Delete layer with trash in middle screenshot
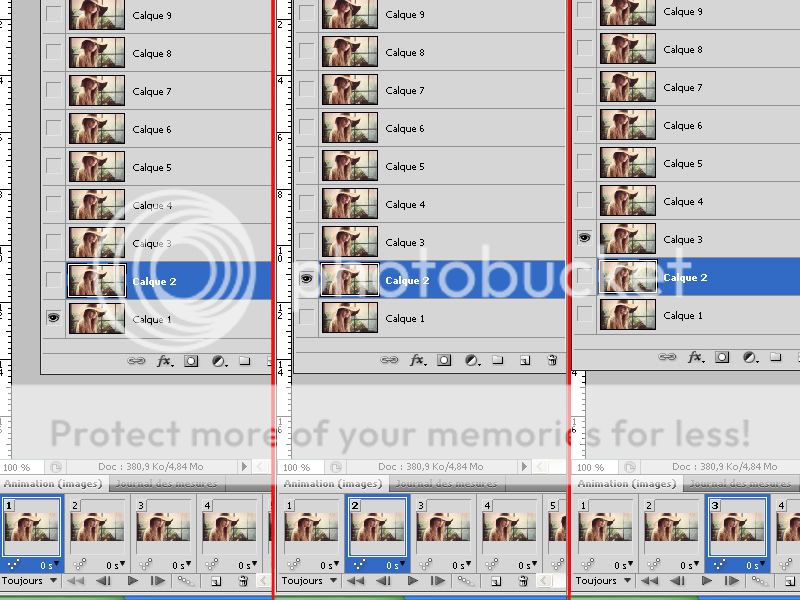 (x=552, y=360)
